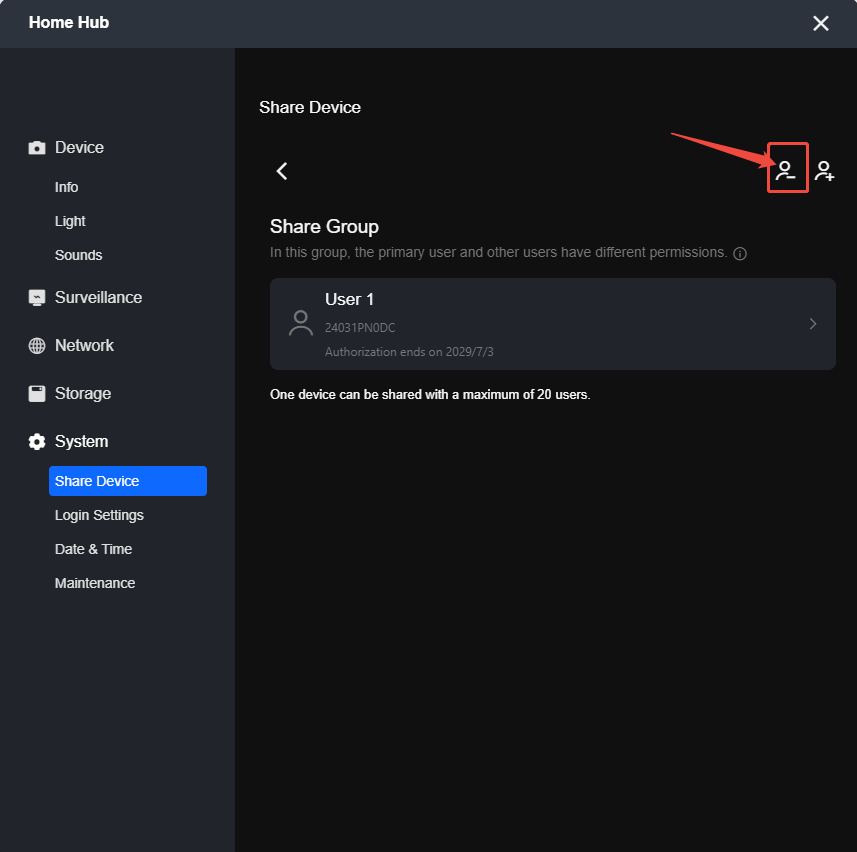Image resolution: width=857 pixels, height=852 pixels.
Task: Open the Storage section
Action: [x=83, y=393]
